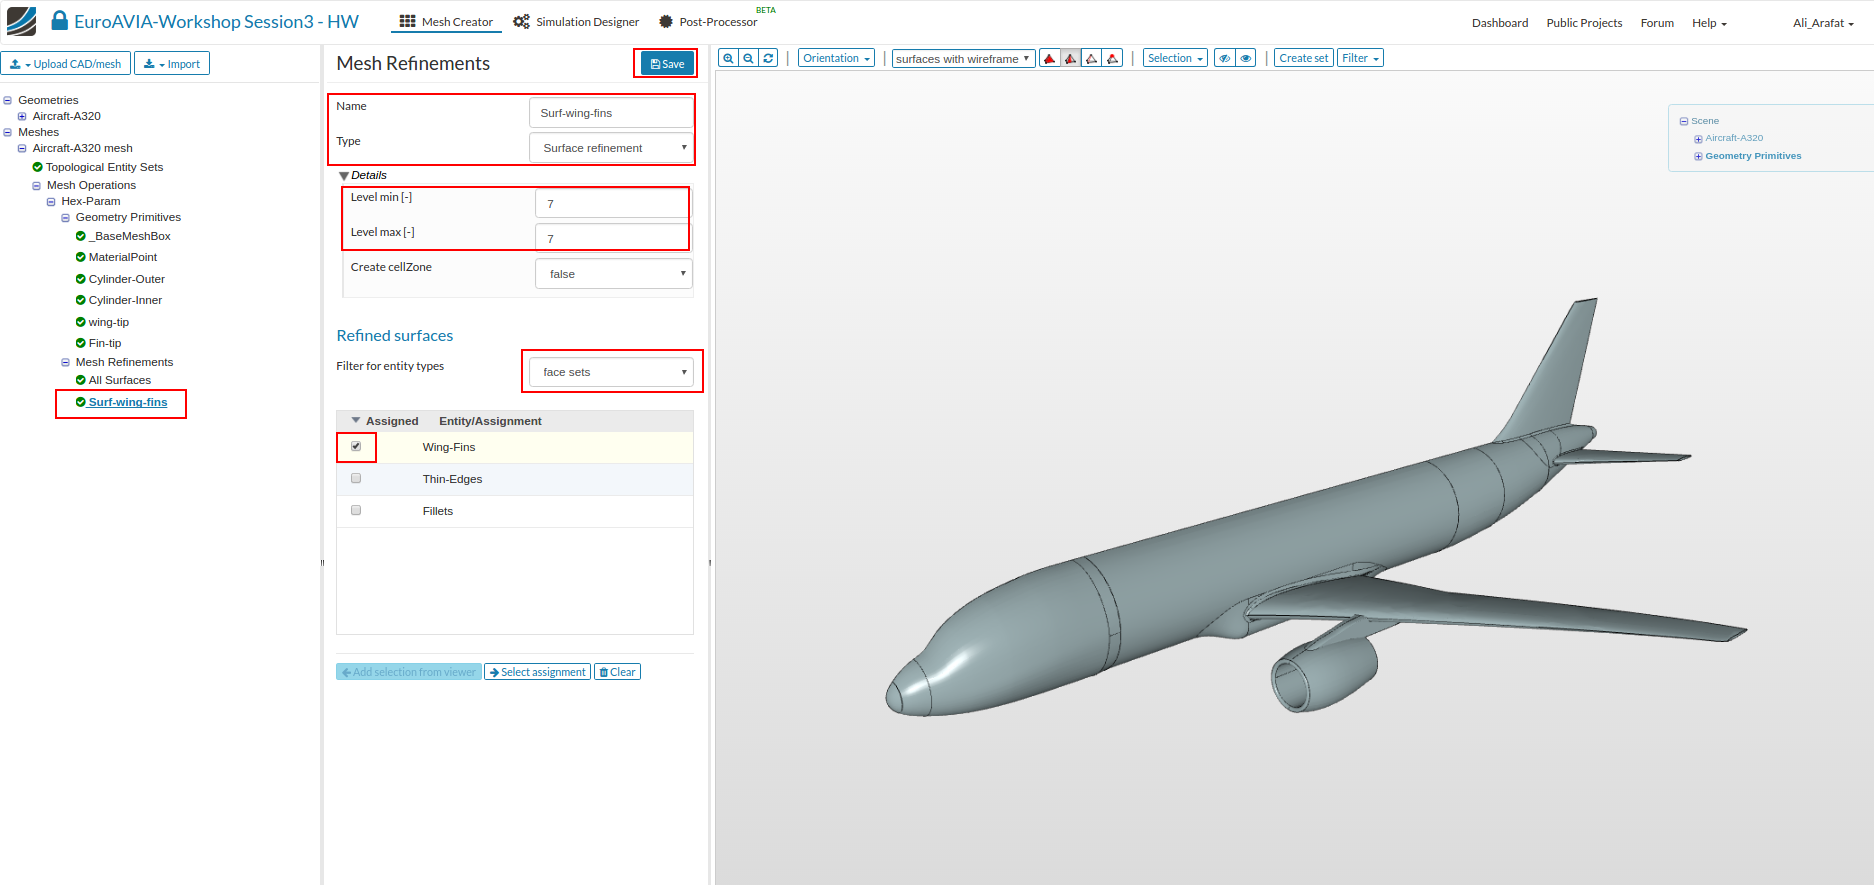Select the Surf-wing-fins tree item
Viewport: 1874px width, 885px height.
click(x=127, y=402)
